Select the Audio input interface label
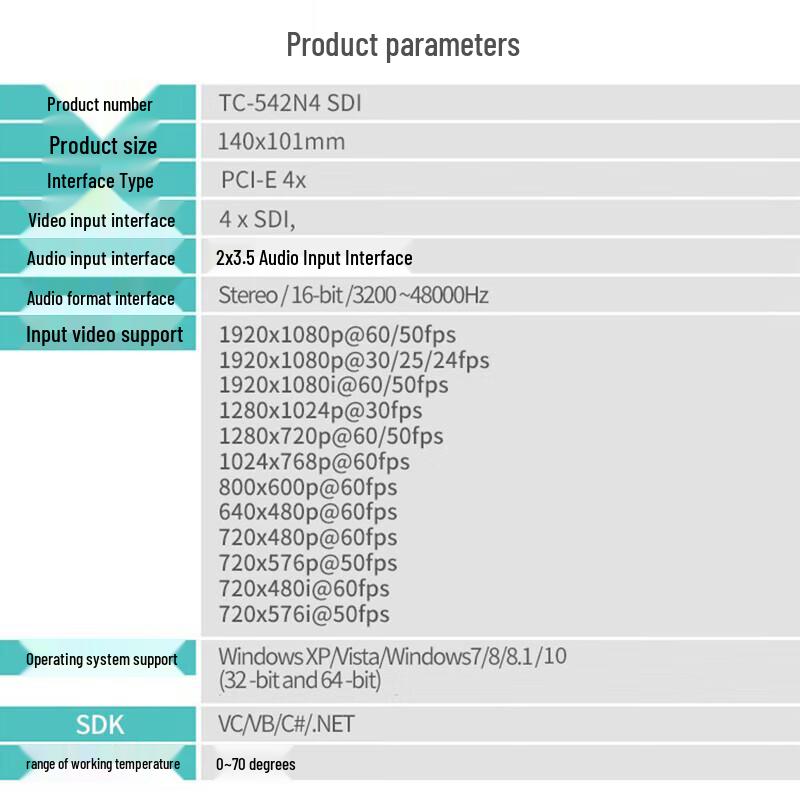This screenshot has height=800, width=800. click(x=101, y=259)
